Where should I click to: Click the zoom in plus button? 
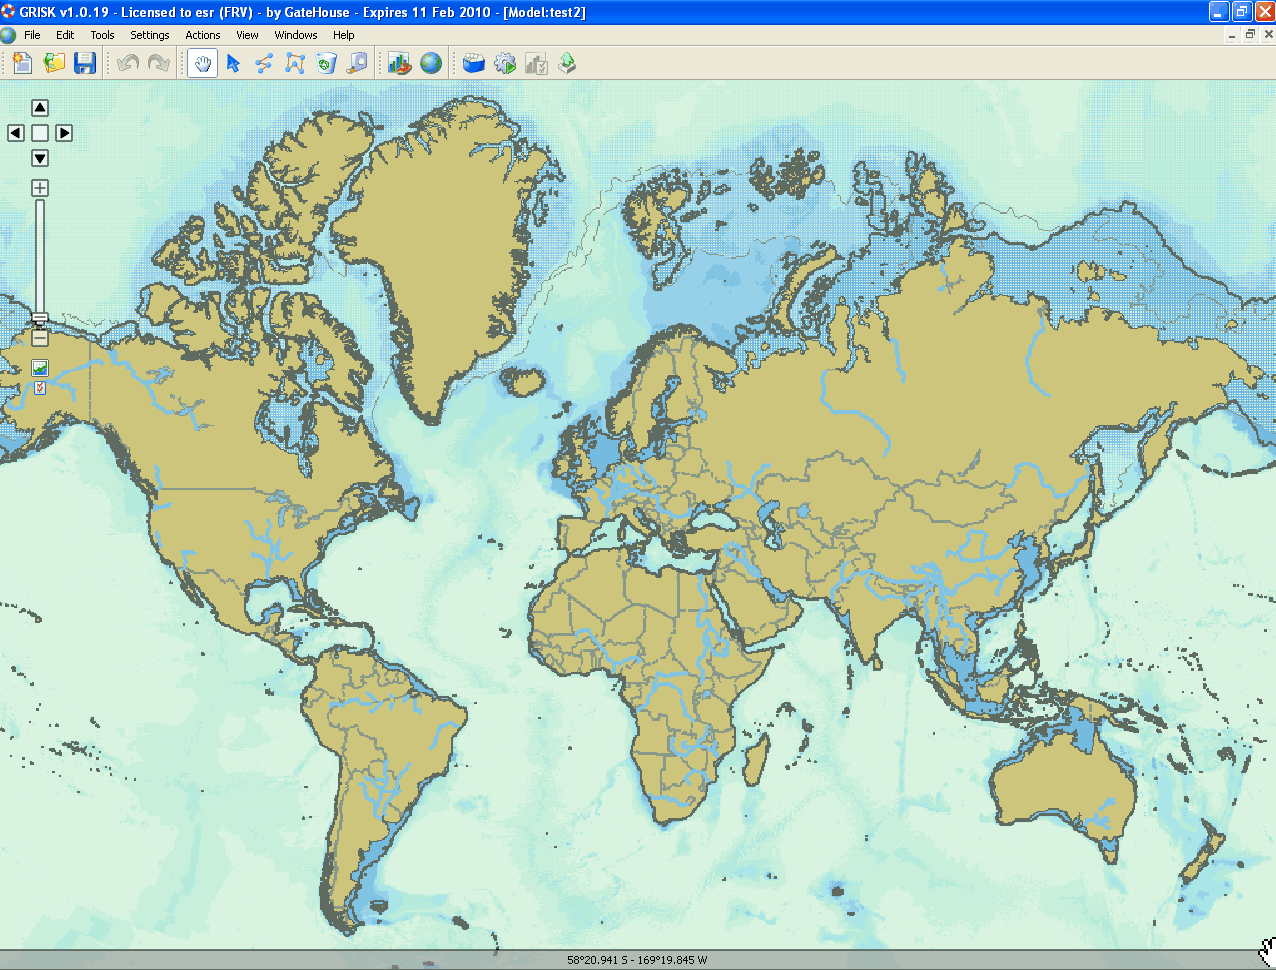40,188
